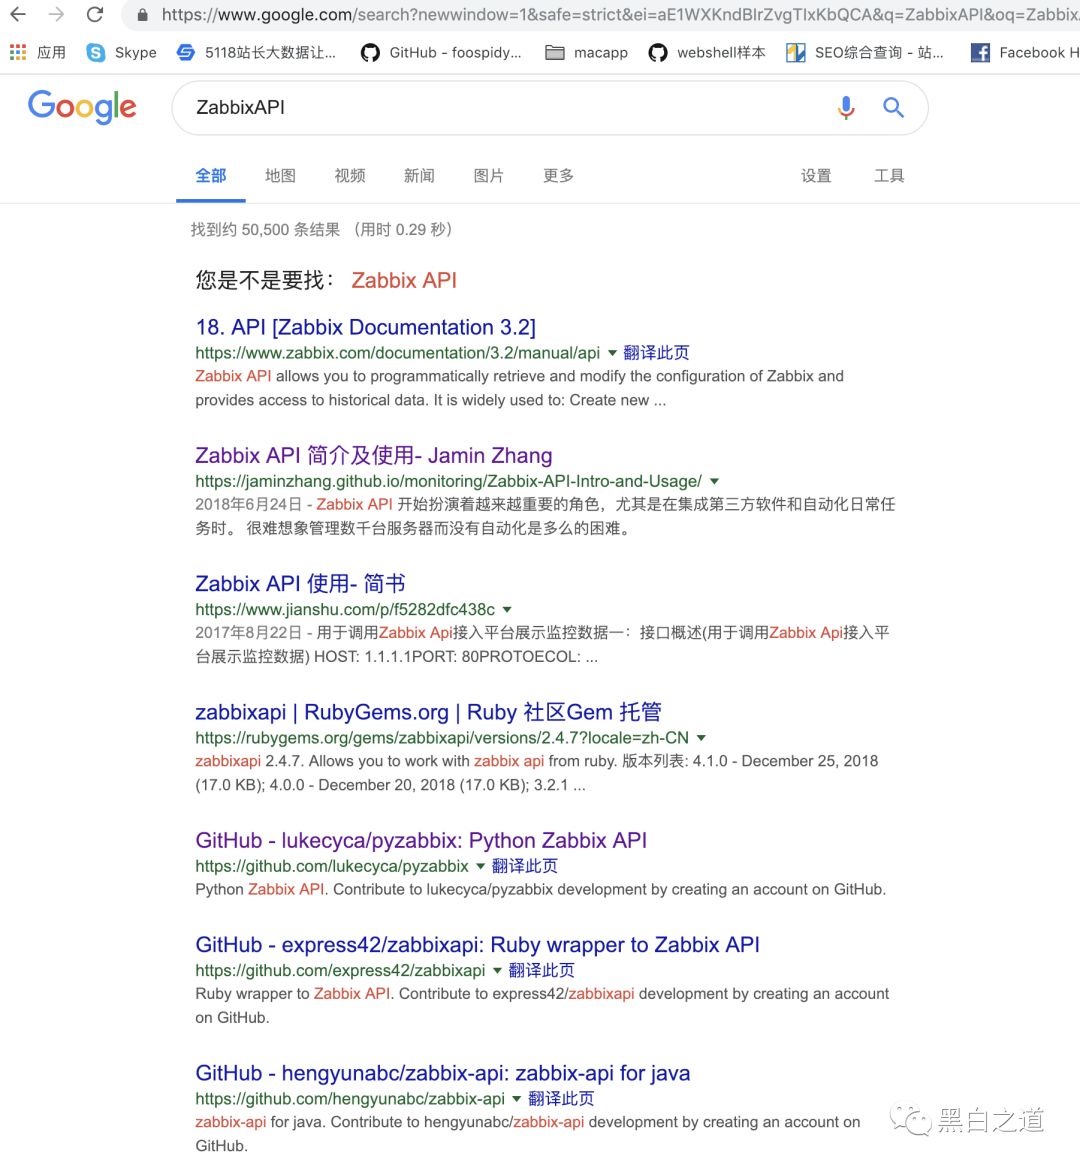Open Zabbix API 简介及使用- Jamin Zhang result

374,455
